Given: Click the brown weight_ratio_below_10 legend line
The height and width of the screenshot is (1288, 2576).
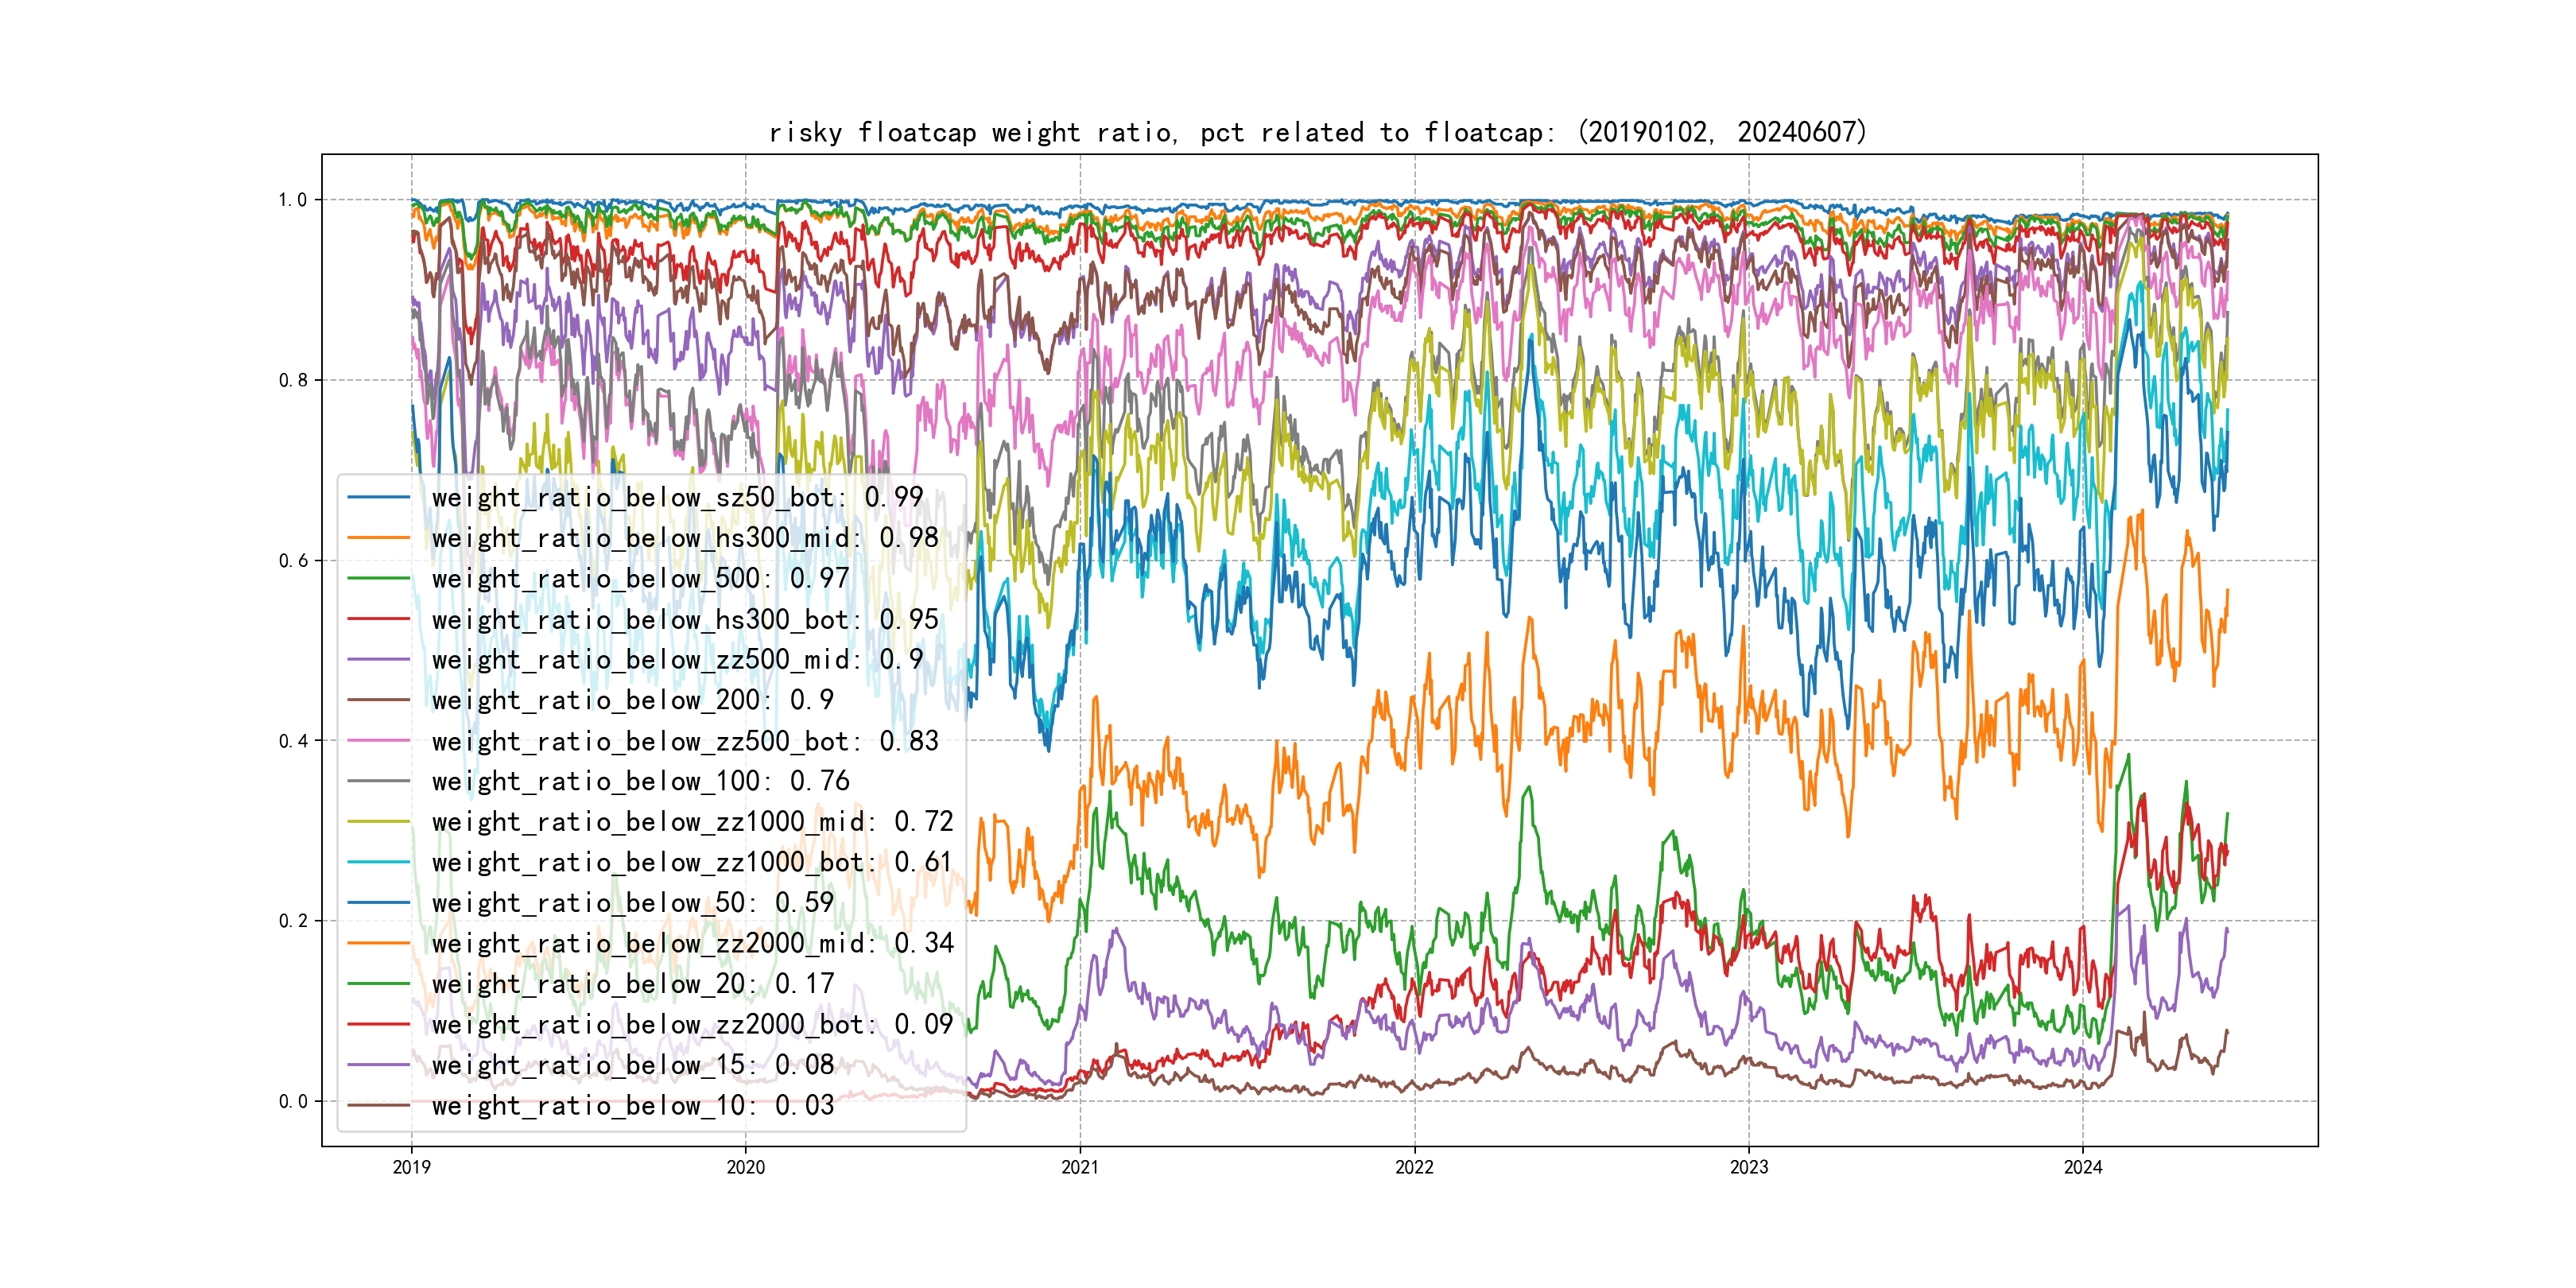Looking at the screenshot, I should [379, 1105].
